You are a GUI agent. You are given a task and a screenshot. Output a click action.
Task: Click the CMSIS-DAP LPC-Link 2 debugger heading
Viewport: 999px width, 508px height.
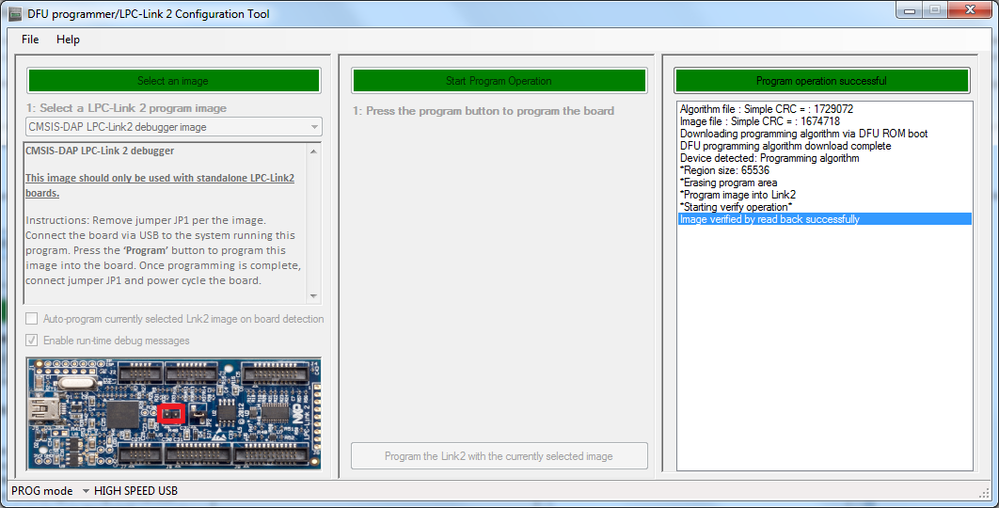(x=99, y=151)
